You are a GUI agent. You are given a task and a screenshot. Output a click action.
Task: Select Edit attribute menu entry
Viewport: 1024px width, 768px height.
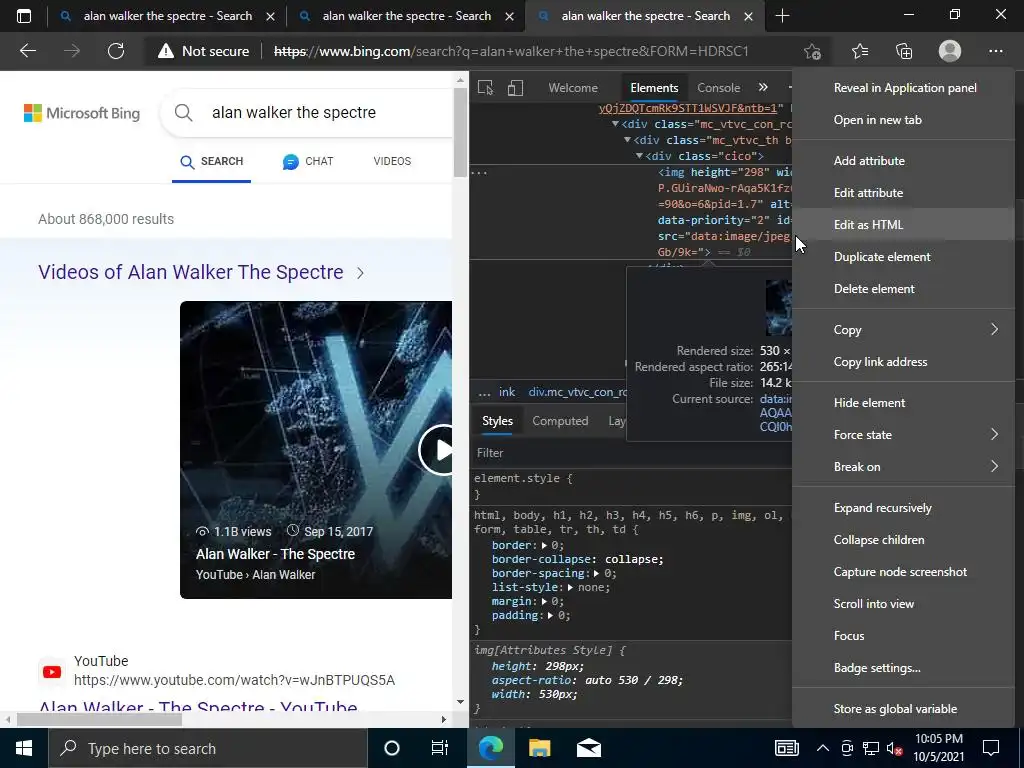pos(903,193)
